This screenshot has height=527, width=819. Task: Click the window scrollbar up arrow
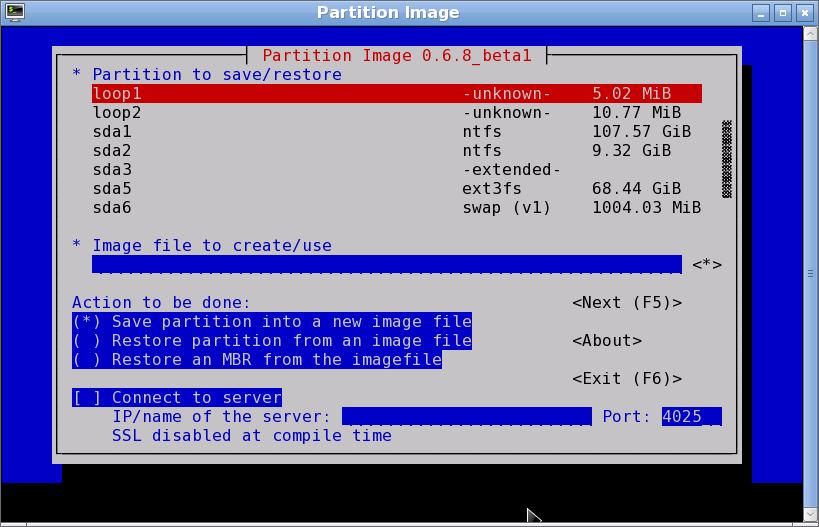[810, 34]
